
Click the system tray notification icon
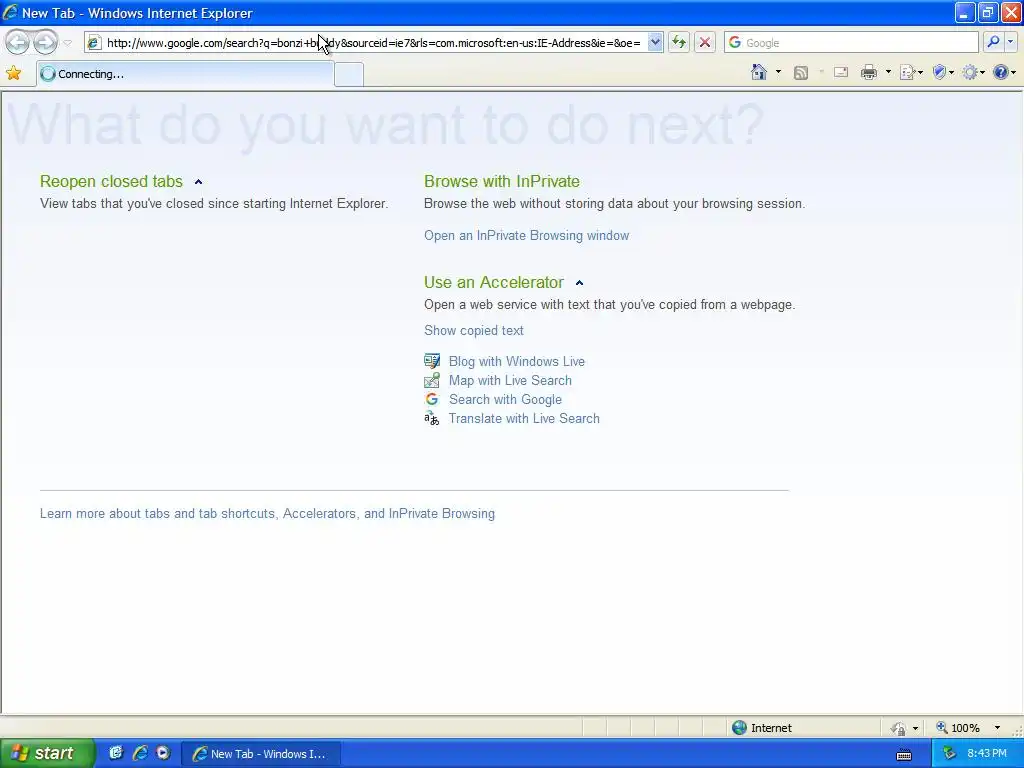coord(950,754)
